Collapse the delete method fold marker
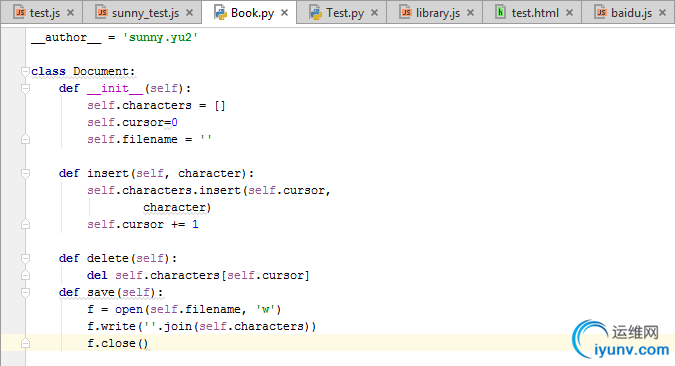Image resolution: width=675 pixels, height=366 pixels. tap(25, 258)
